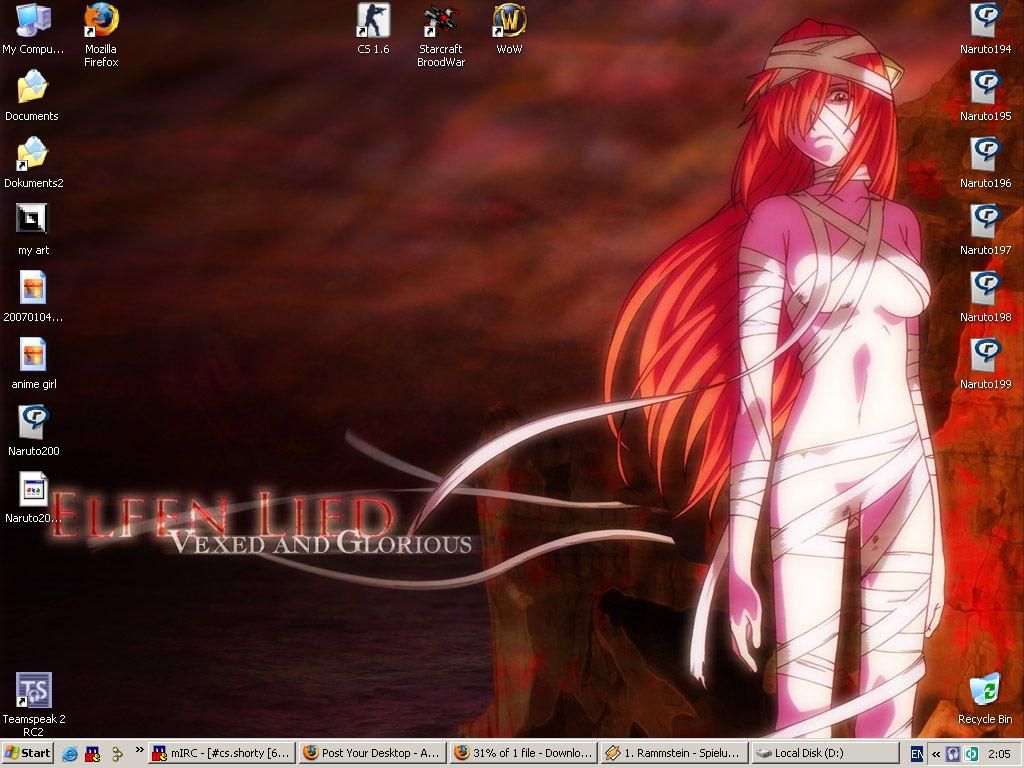Launch Mozilla Firefox from desktop
Screen dimensions: 1024x768
[101, 35]
